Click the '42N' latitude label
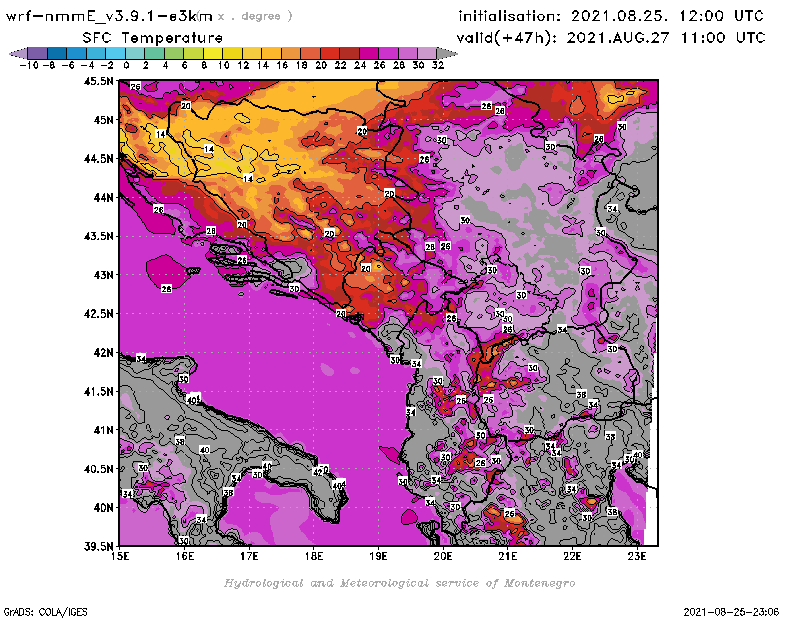Image resolution: width=800 pixels, height=618 pixels. coord(103,353)
